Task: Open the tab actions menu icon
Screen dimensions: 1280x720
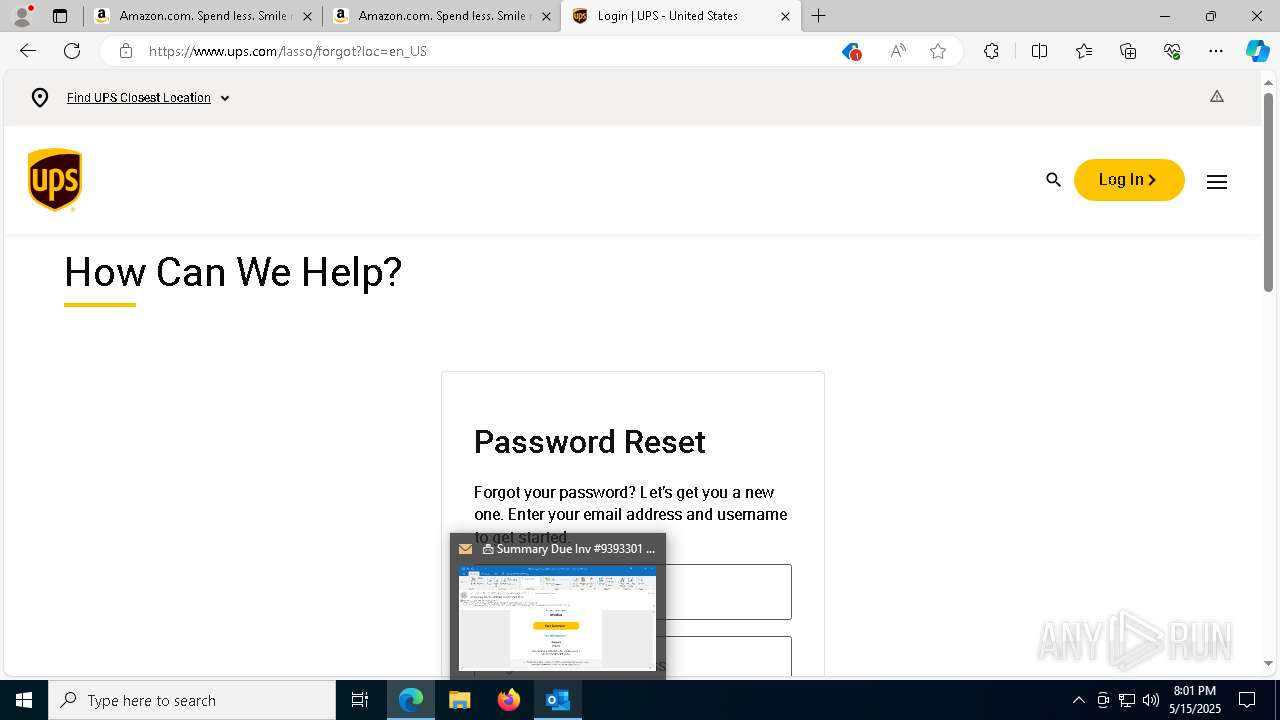Action: point(60,16)
